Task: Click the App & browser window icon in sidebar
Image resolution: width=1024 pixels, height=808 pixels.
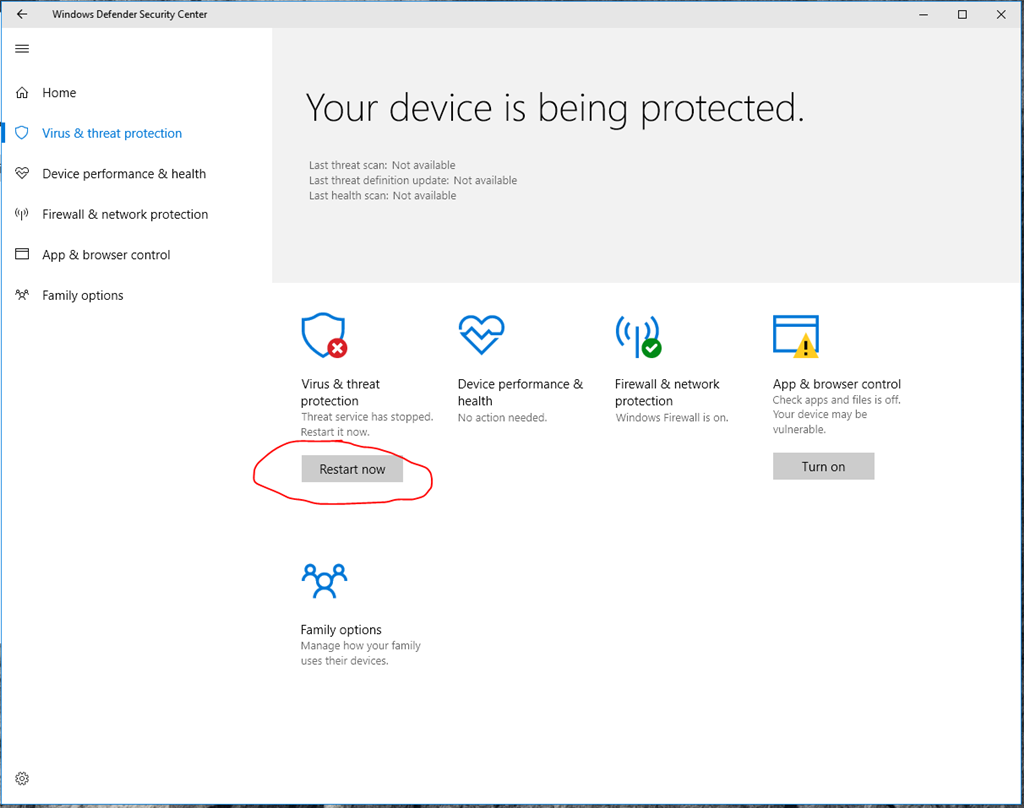Action: 22,254
